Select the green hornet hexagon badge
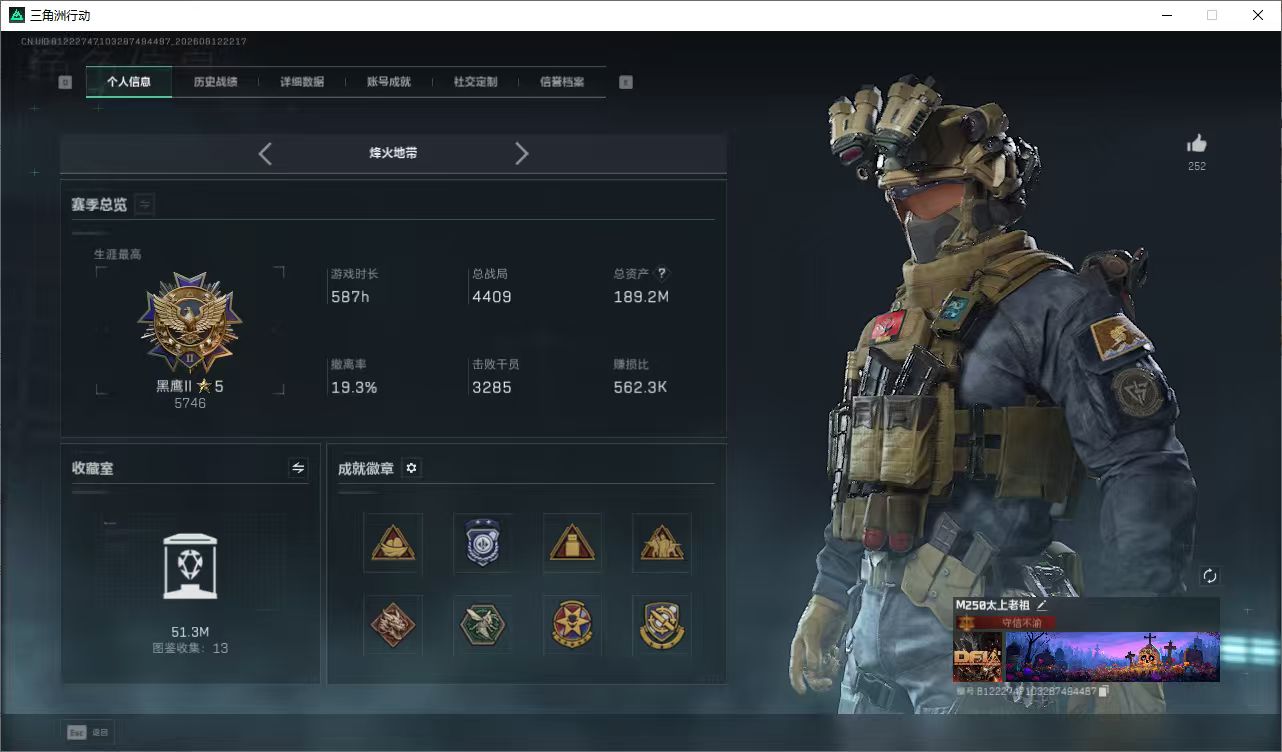 483,625
